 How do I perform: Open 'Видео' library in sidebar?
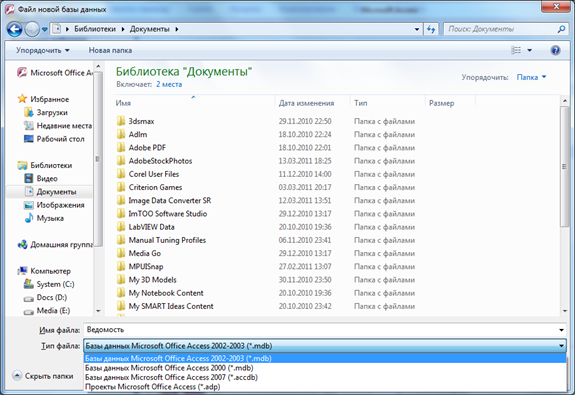coord(41,179)
